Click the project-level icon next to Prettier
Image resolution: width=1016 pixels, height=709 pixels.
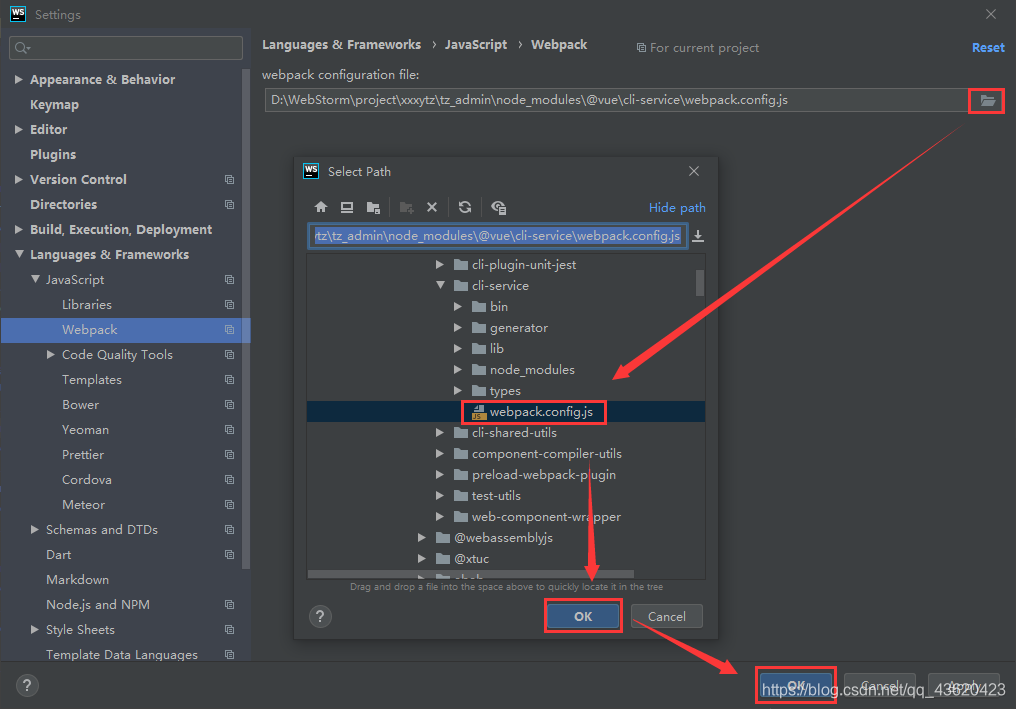pyautogui.click(x=229, y=454)
